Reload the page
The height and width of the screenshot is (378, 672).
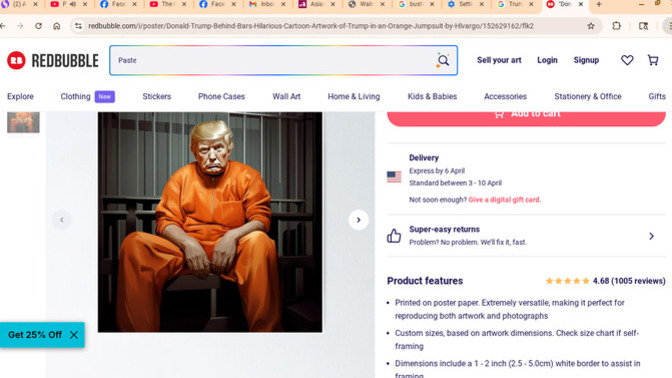[39, 26]
